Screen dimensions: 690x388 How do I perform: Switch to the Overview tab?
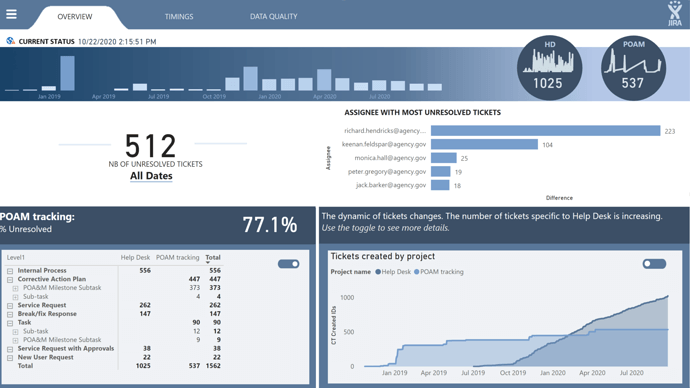click(x=75, y=17)
